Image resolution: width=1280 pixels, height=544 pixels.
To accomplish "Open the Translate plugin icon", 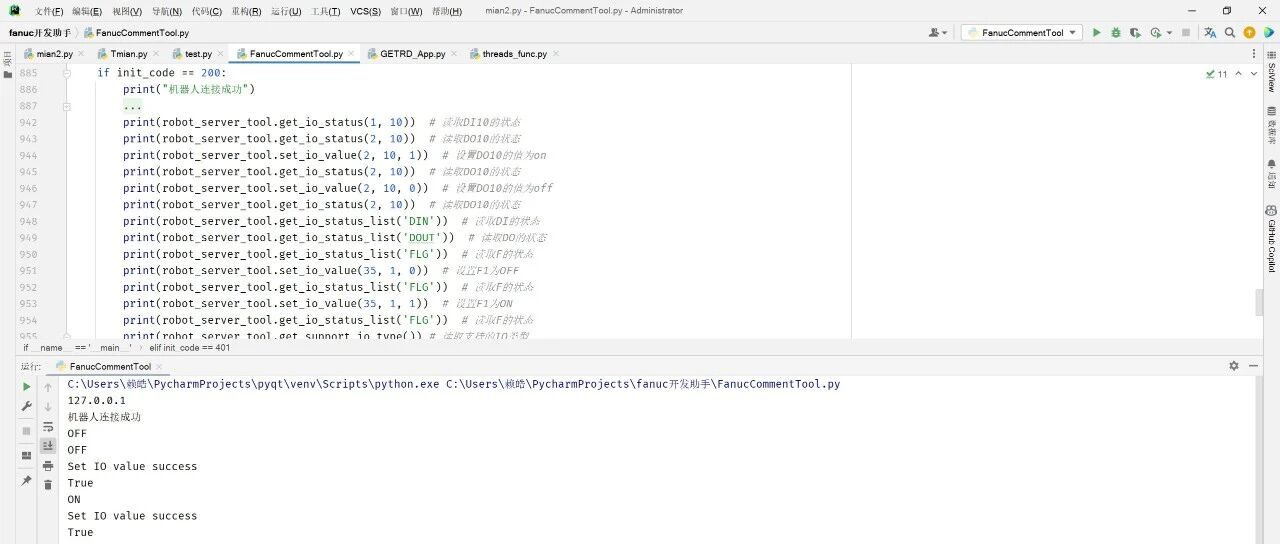I will click(1210, 33).
